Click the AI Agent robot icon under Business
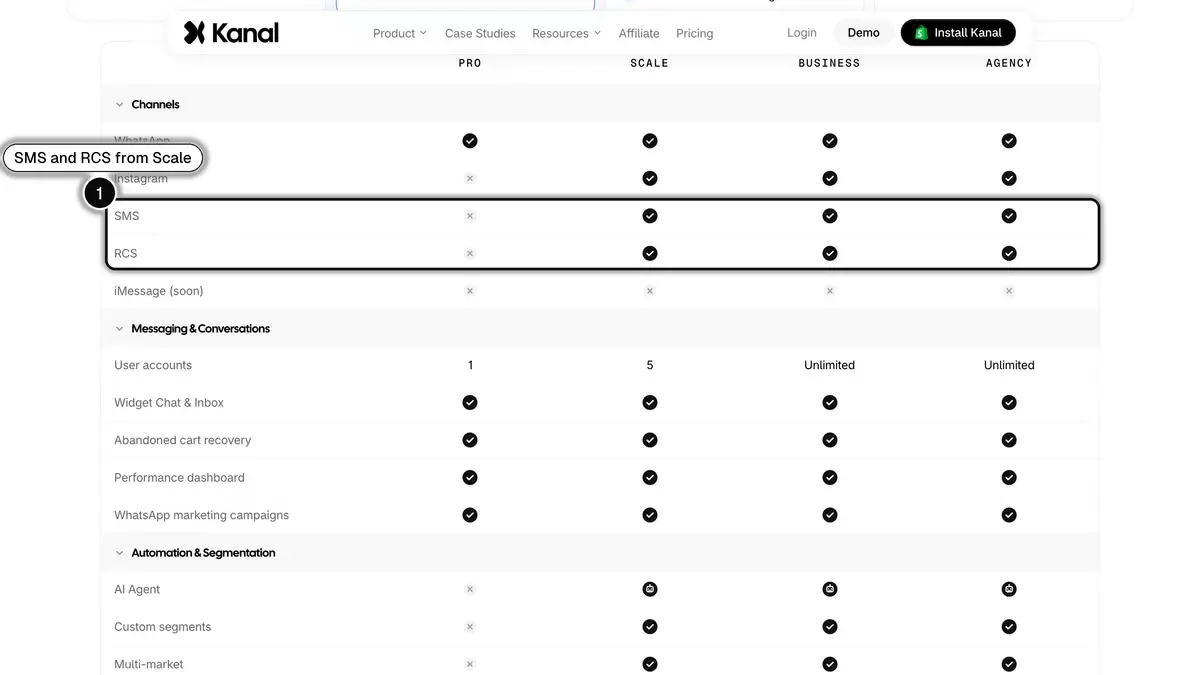The width and height of the screenshot is (1200, 675). coord(830,590)
